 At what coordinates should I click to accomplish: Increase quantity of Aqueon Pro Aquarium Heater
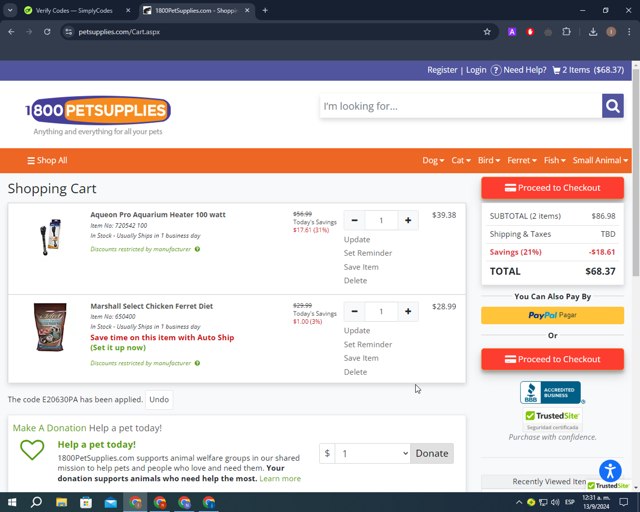(x=408, y=220)
